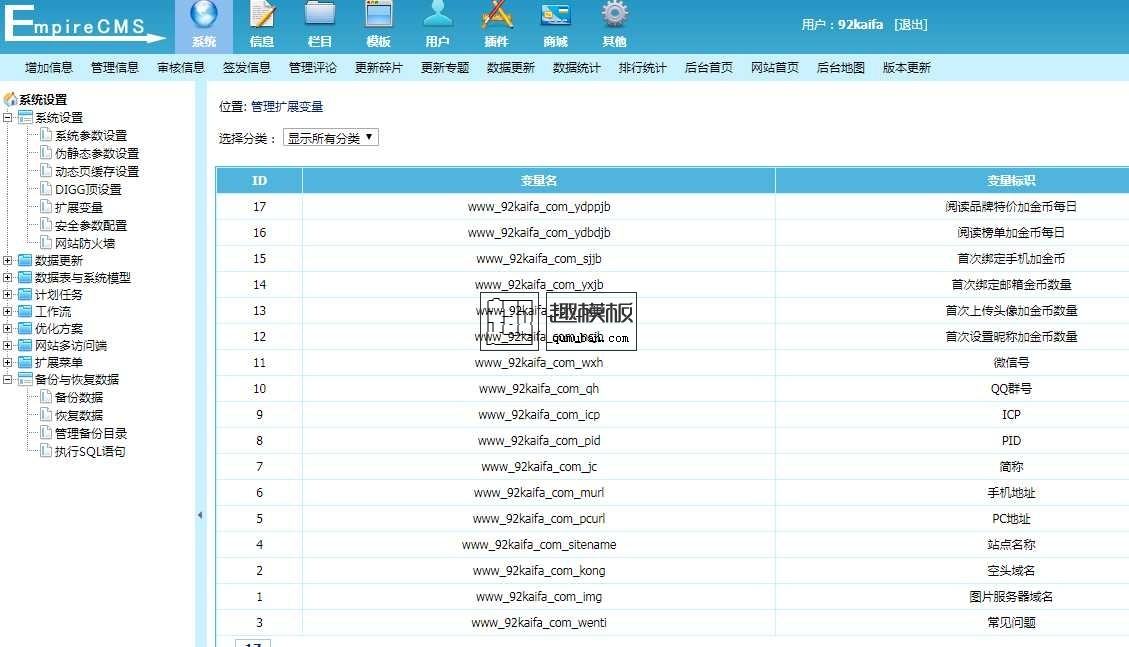Click the page icon beside DIGG顶设置
This screenshot has height=647, width=1129.
click(46, 189)
